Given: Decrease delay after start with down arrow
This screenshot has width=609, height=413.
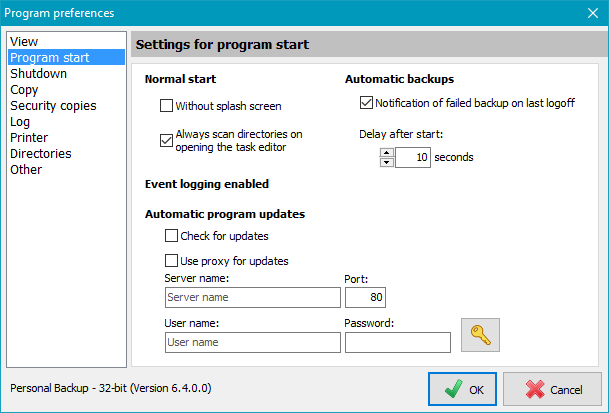Looking at the screenshot, I should [386, 162].
